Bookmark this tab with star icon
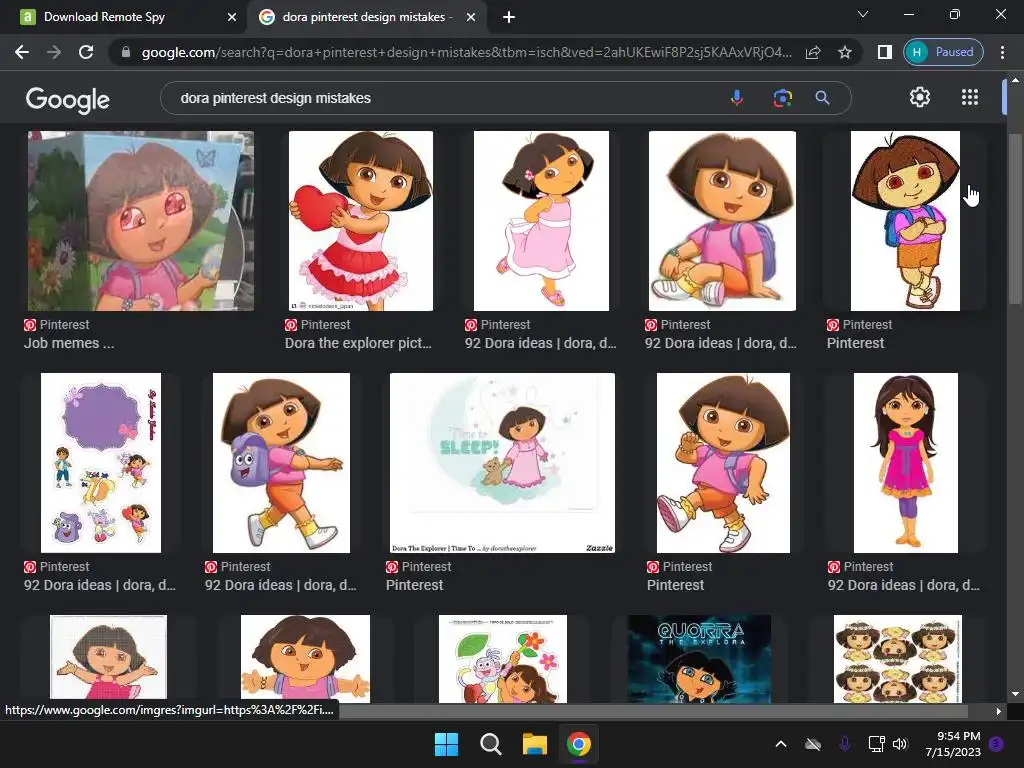Screen dimensions: 1024x768 pyautogui.click(x=845, y=52)
